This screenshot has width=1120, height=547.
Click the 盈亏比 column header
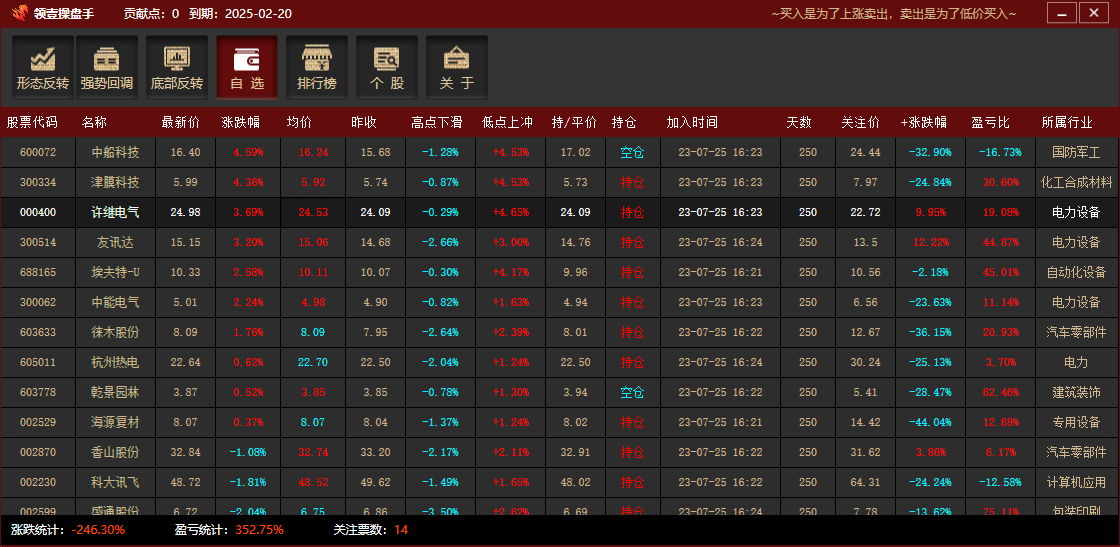(x=990, y=122)
